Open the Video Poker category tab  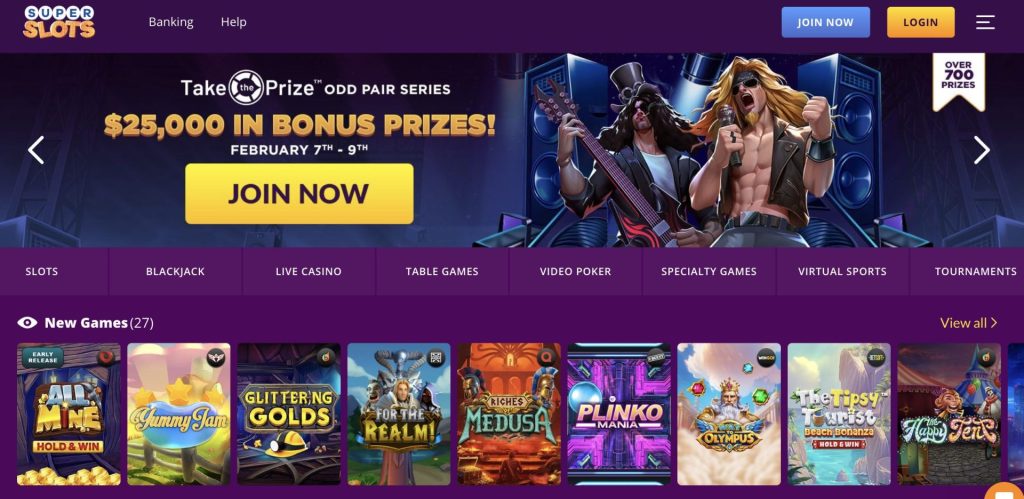coord(575,271)
